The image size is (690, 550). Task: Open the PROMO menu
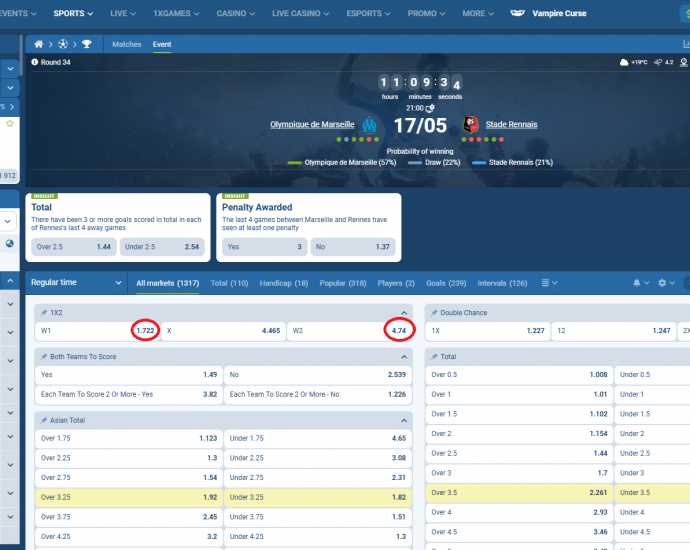tap(426, 14)
